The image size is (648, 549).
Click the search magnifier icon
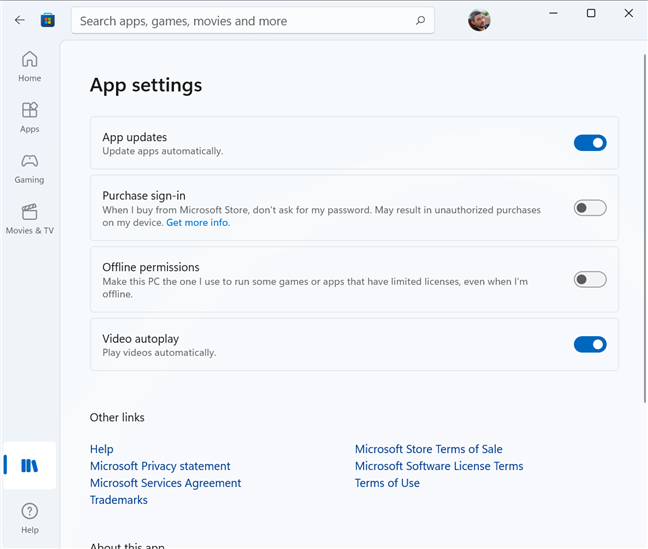pyautogui.click(x=420, y=20)
